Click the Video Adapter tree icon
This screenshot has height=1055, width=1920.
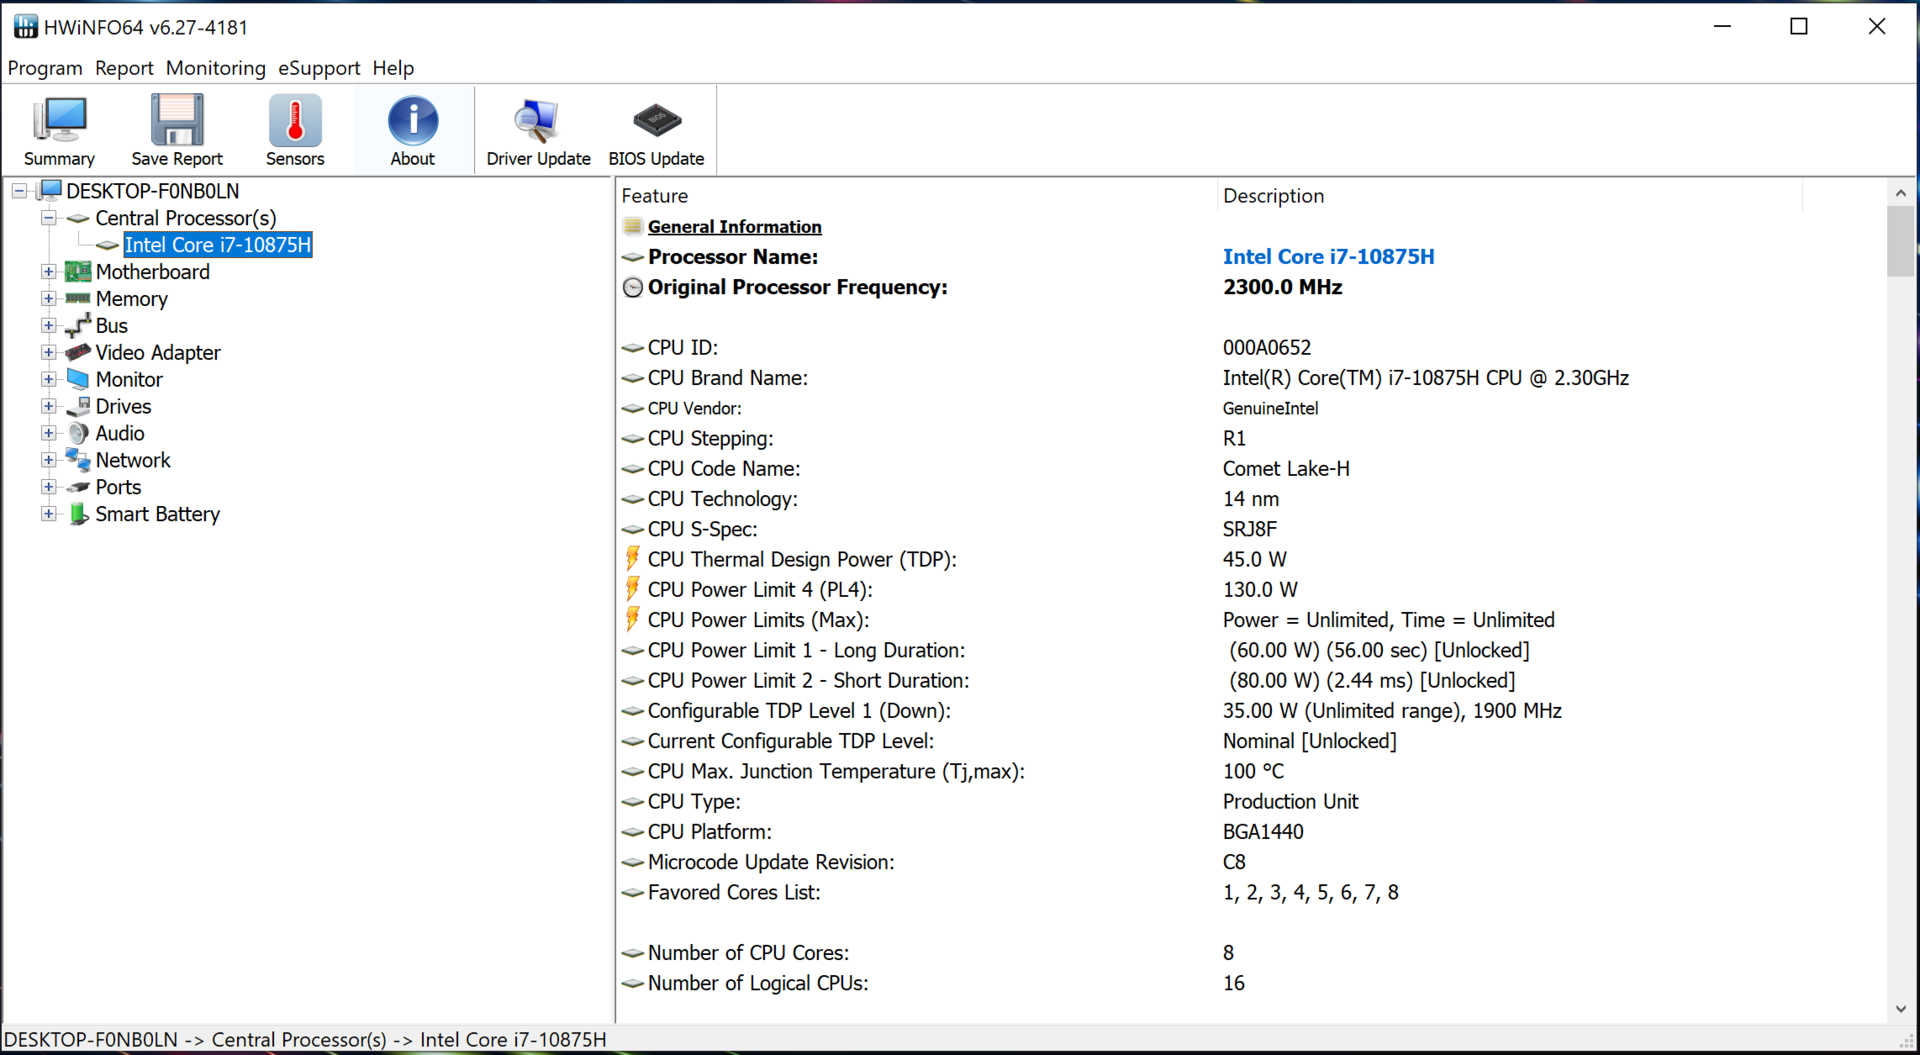78,352
